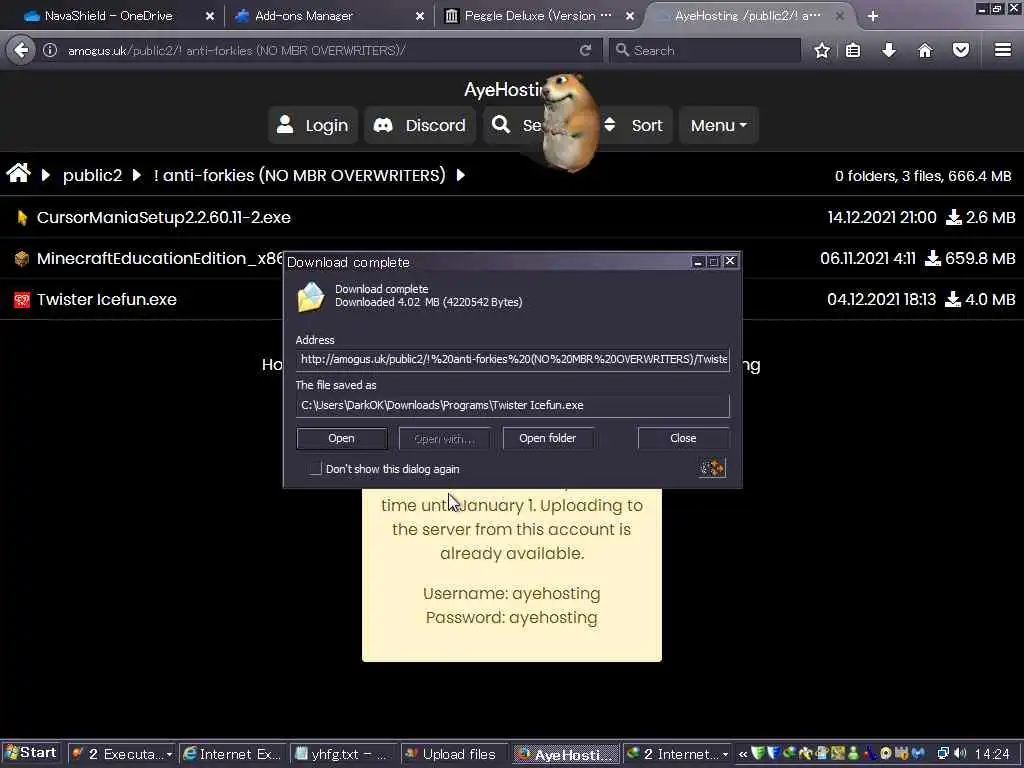Open the network tray icon
This screenshot has width=1024, height=768.
pyautogui.click(x=943, y=754)
